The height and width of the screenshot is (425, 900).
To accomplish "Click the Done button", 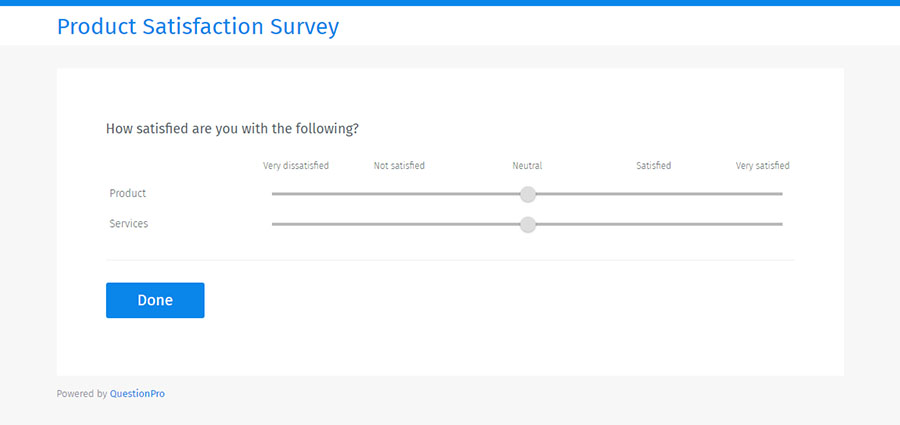I will [x=155, y=300].
